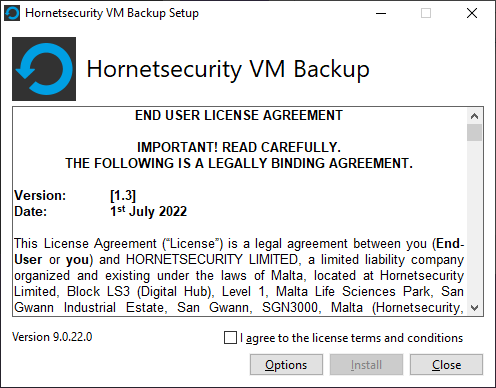Image resolution: width=496 pixels, height=388 pixels.
Task: Click the scrollbar thumb in the license box
Action: 474,133
